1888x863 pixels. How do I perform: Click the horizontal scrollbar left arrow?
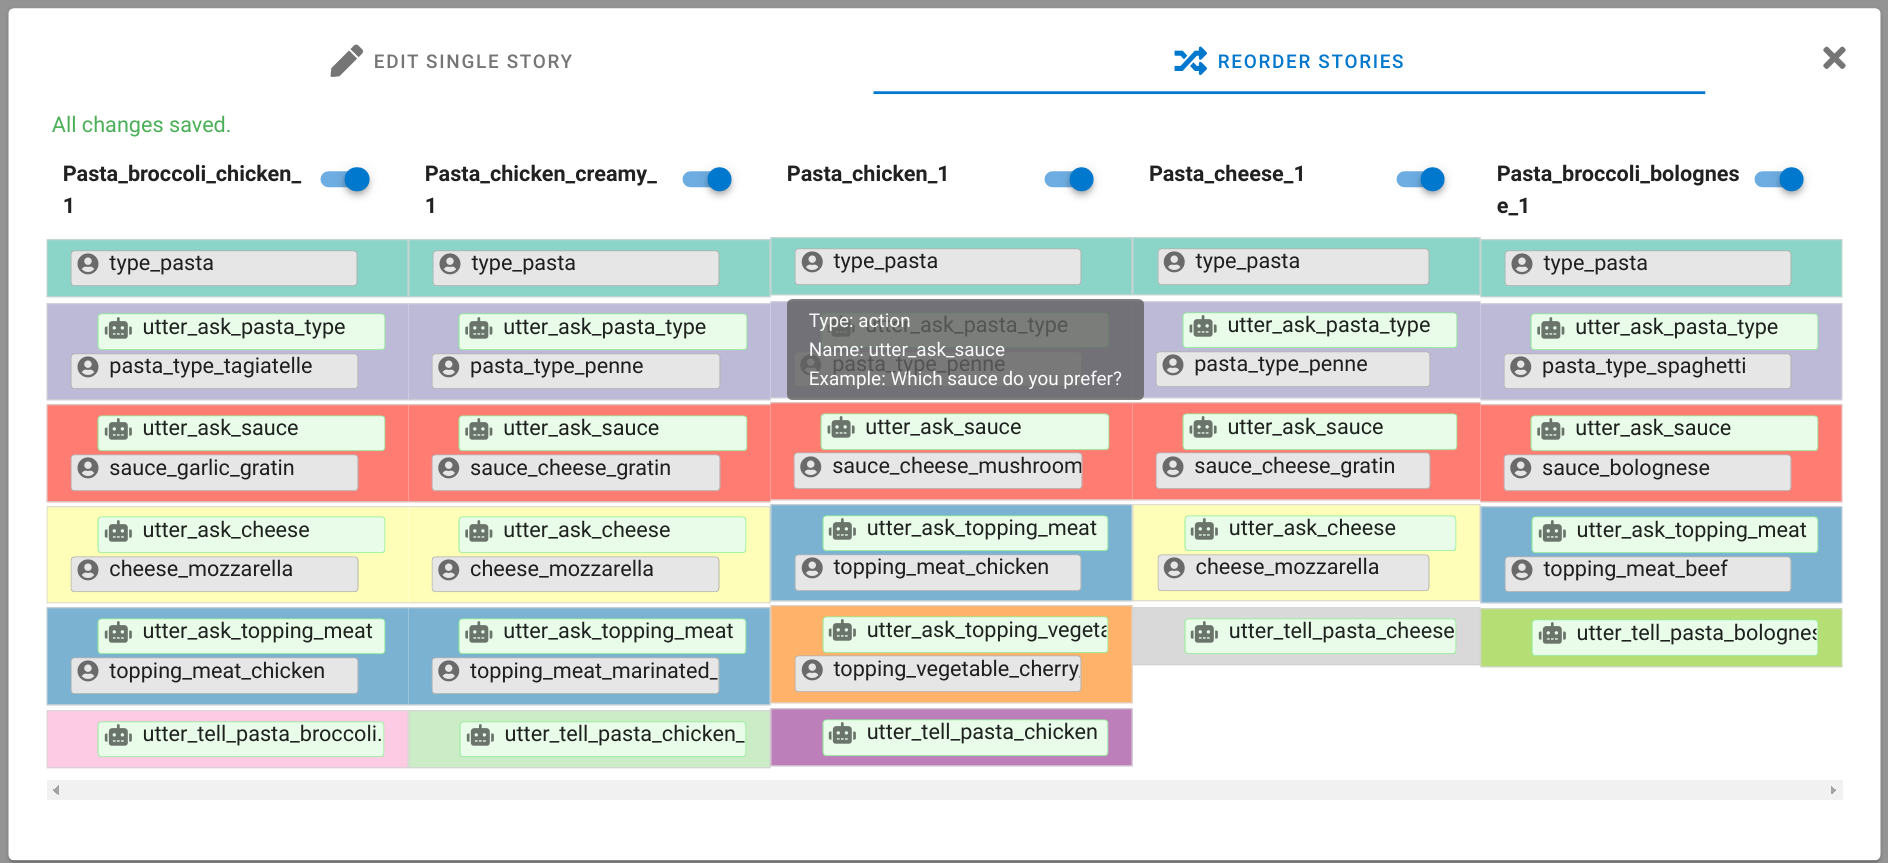tap(56, 790)
